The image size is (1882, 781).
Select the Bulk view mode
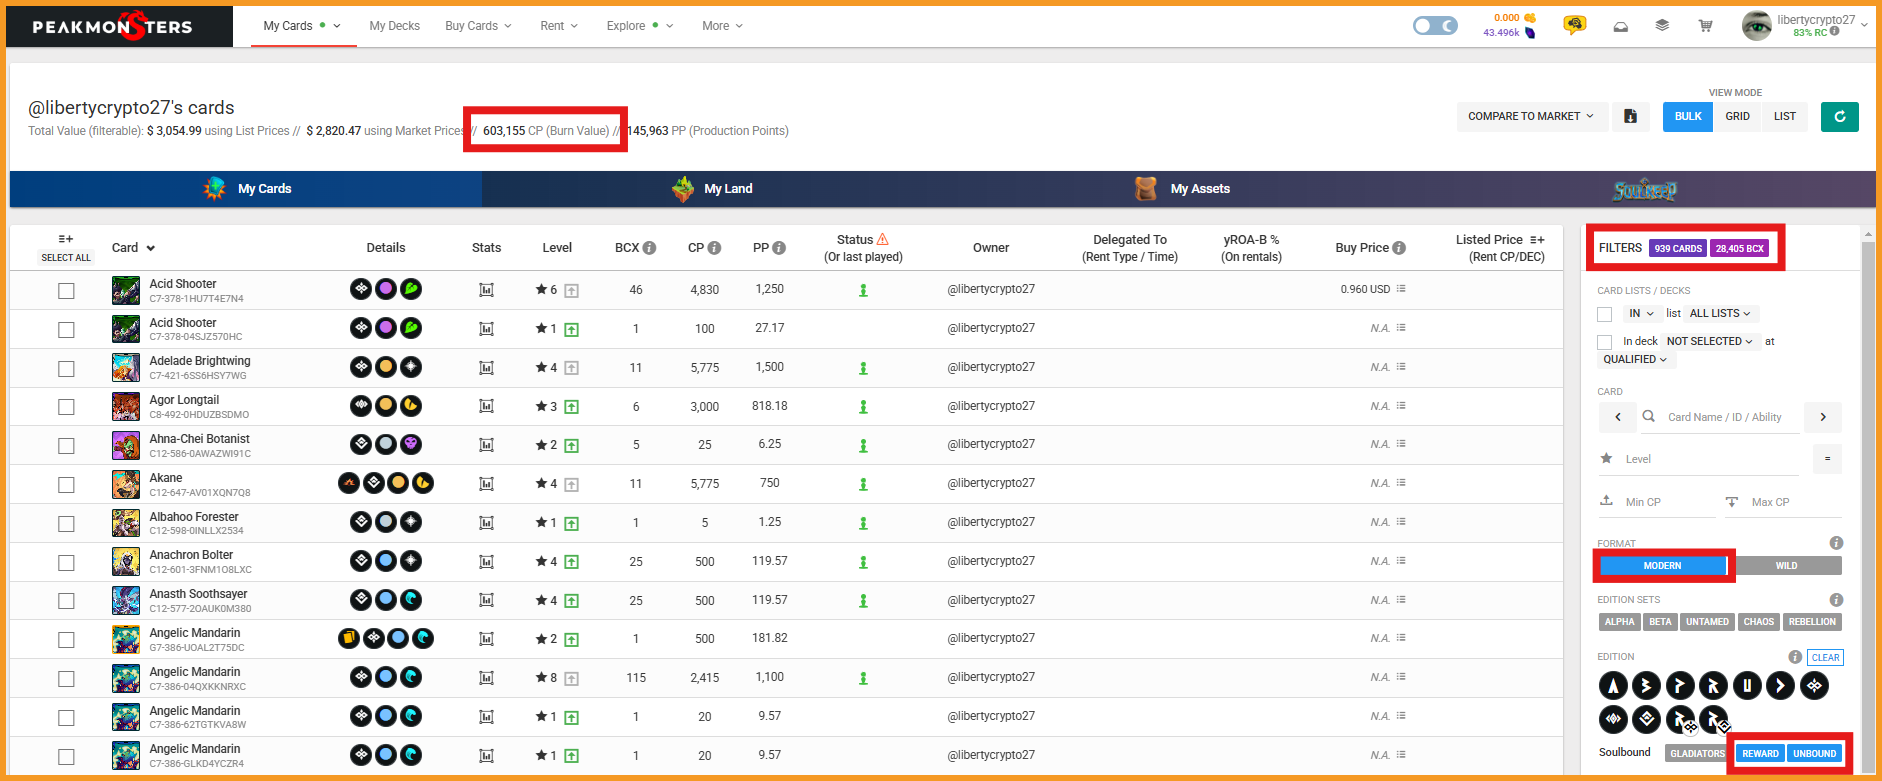(1688, 116)
